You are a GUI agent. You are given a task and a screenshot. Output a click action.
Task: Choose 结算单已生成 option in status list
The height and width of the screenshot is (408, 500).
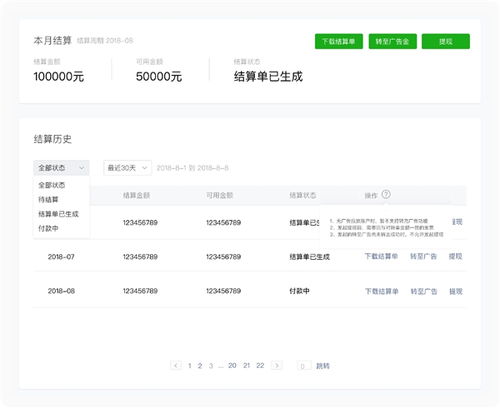click(x=58, y=214)
